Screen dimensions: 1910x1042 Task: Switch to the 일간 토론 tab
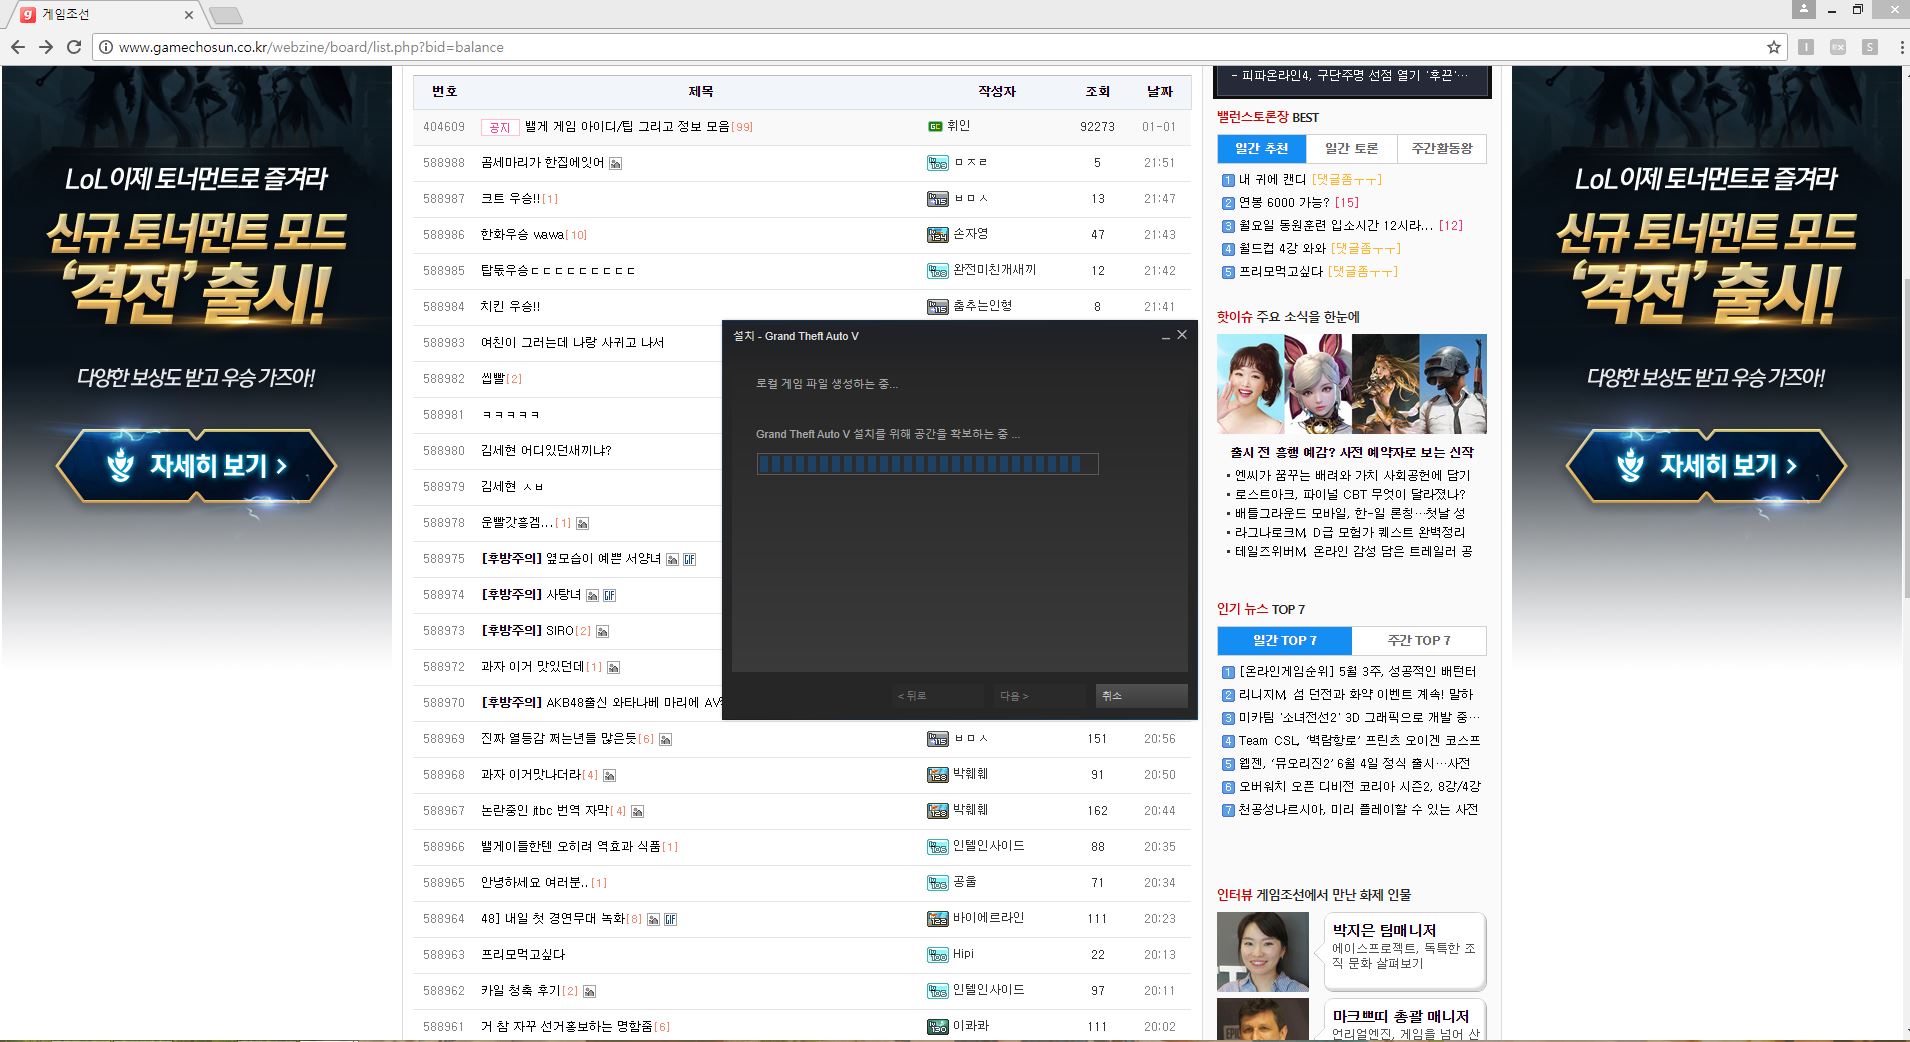click(1351, 149)
